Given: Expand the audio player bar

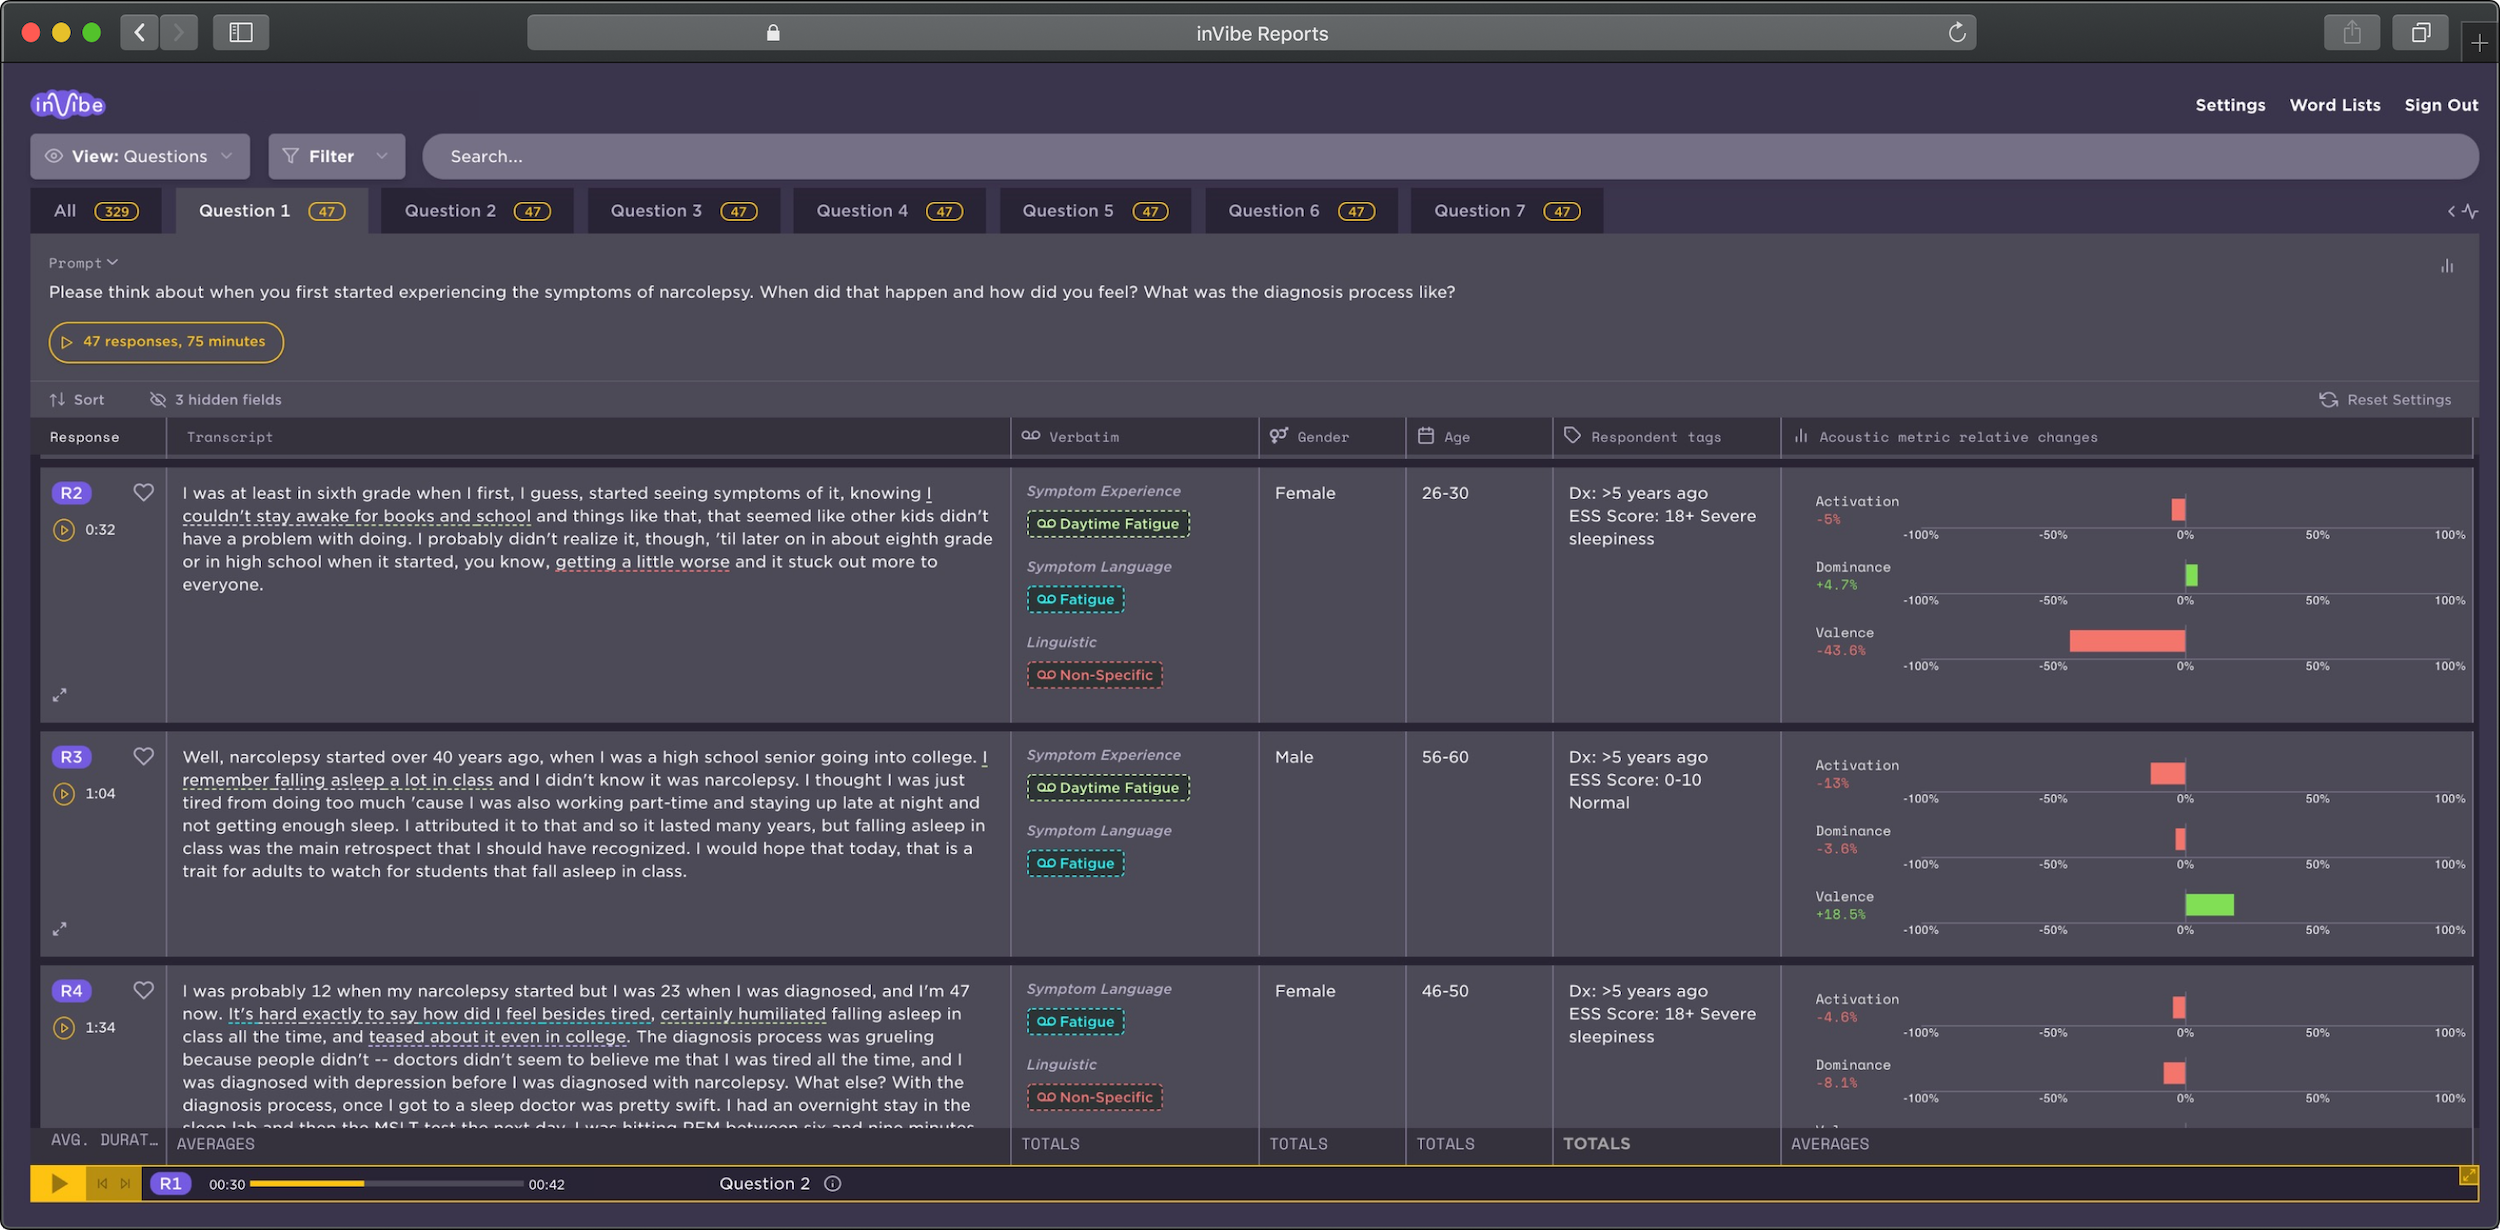Looking at the screenshot, I should pyautogui.click(x=2468, y=1176).
